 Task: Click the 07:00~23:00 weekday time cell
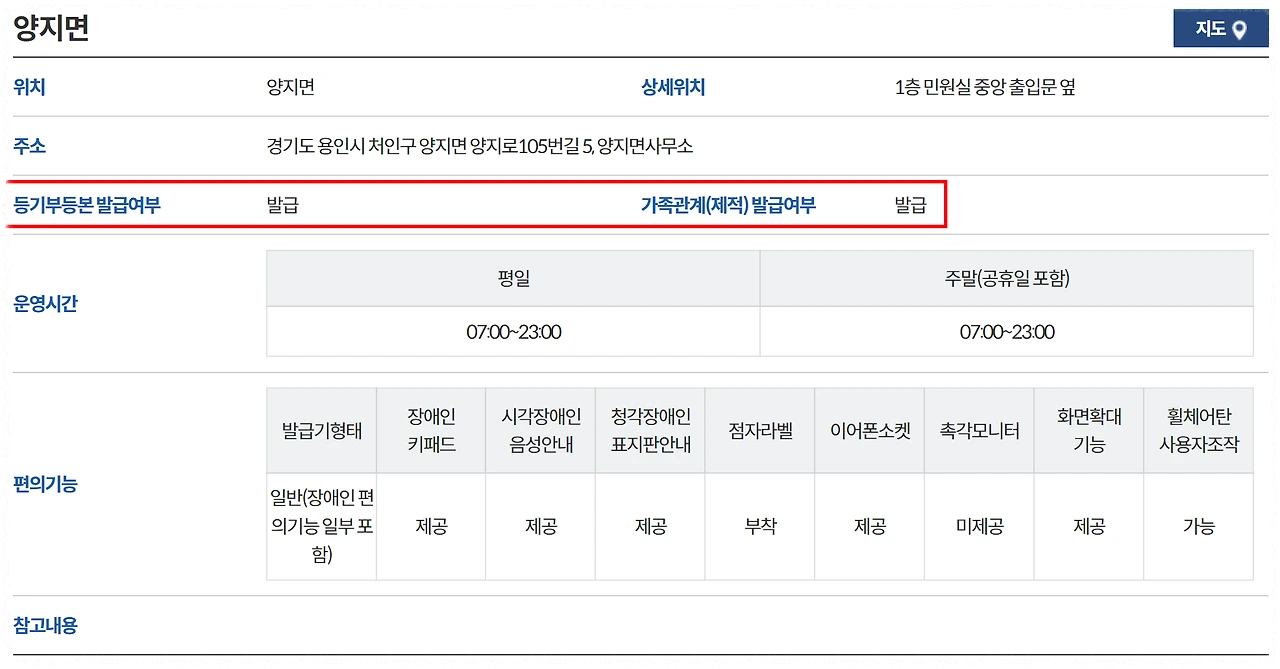click(513, 332)
